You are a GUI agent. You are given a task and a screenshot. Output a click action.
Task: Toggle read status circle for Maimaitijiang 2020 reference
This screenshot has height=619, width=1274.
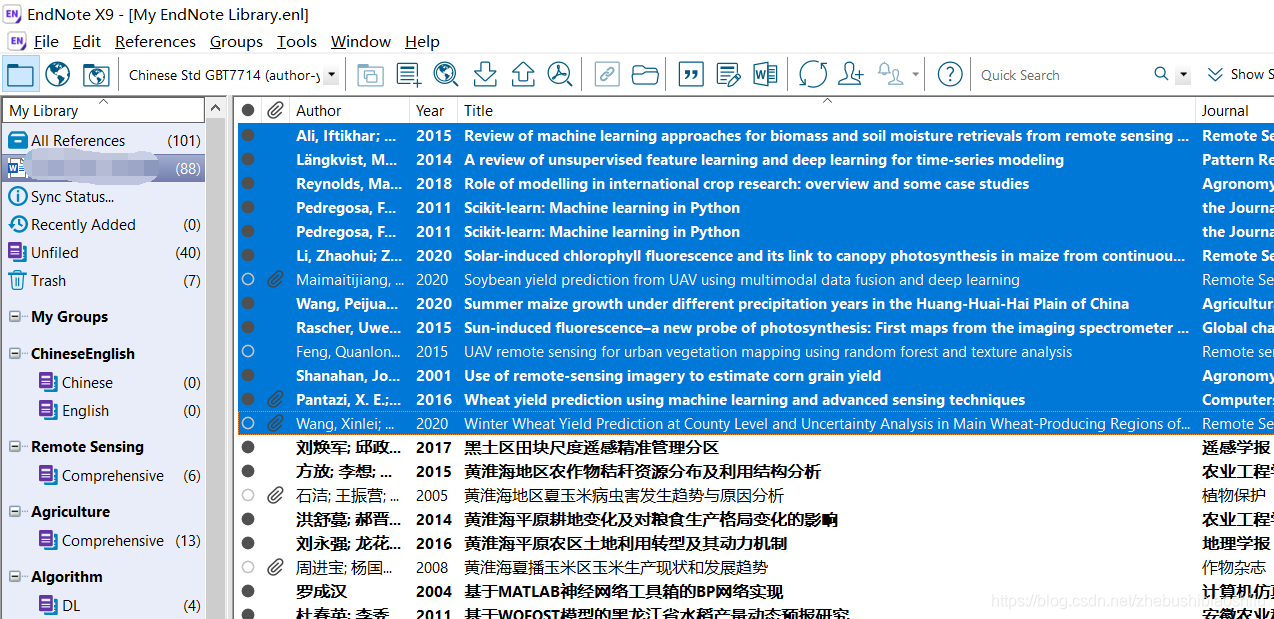[x=248, y=279]
